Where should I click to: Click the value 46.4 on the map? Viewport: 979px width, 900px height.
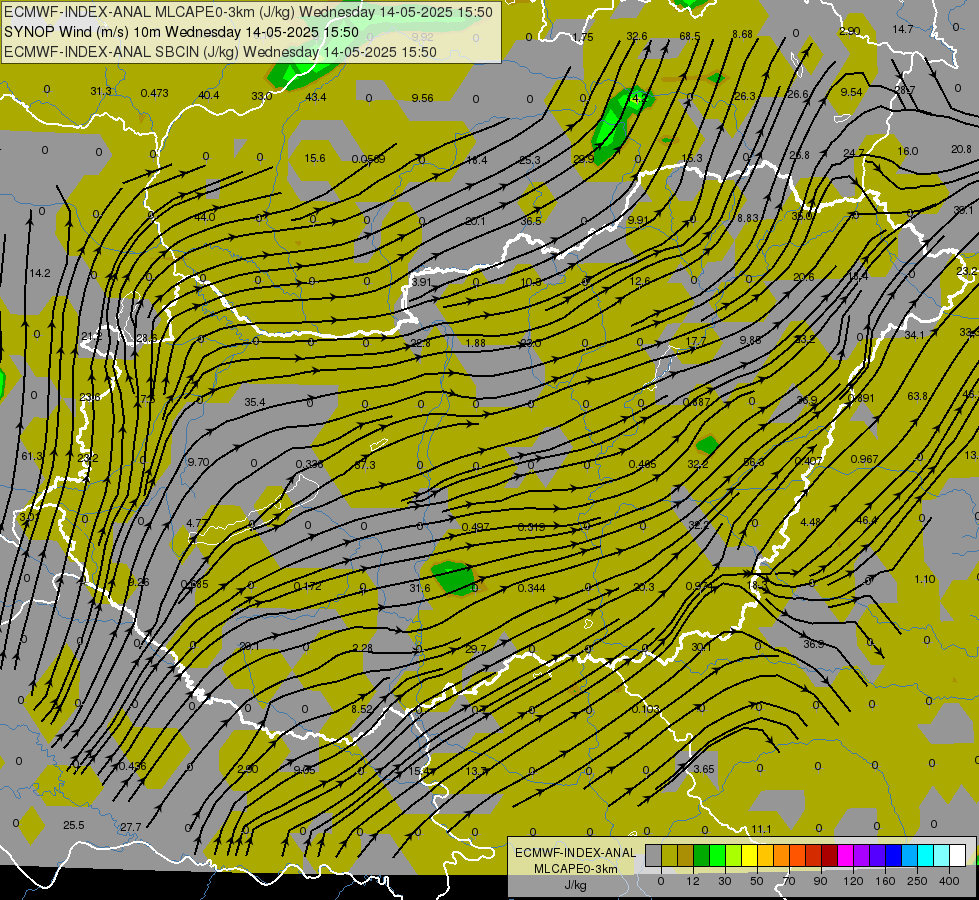867,520
